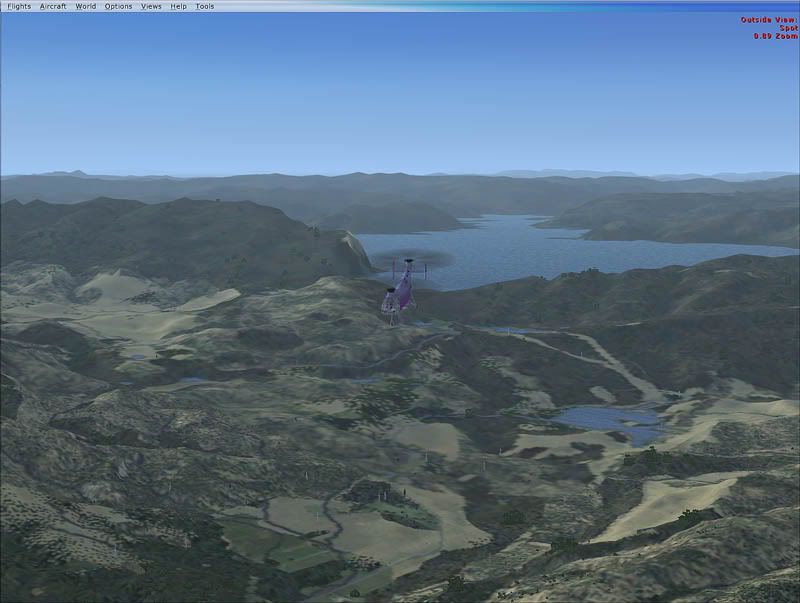
Task: Click the purple helicopter fuselage
Action: click(x=402, y=292)
